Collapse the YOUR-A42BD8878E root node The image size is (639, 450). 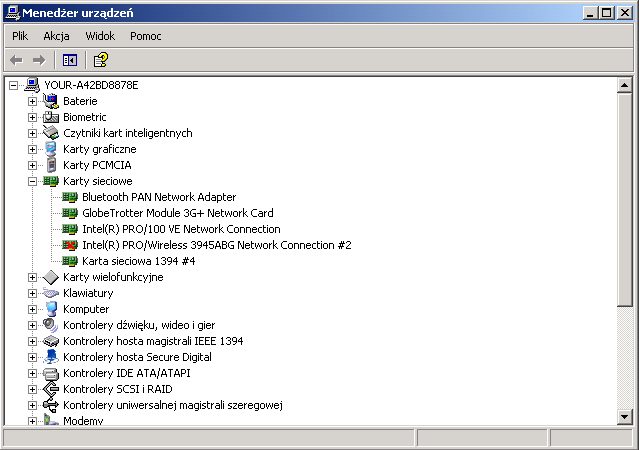[13, 85]
